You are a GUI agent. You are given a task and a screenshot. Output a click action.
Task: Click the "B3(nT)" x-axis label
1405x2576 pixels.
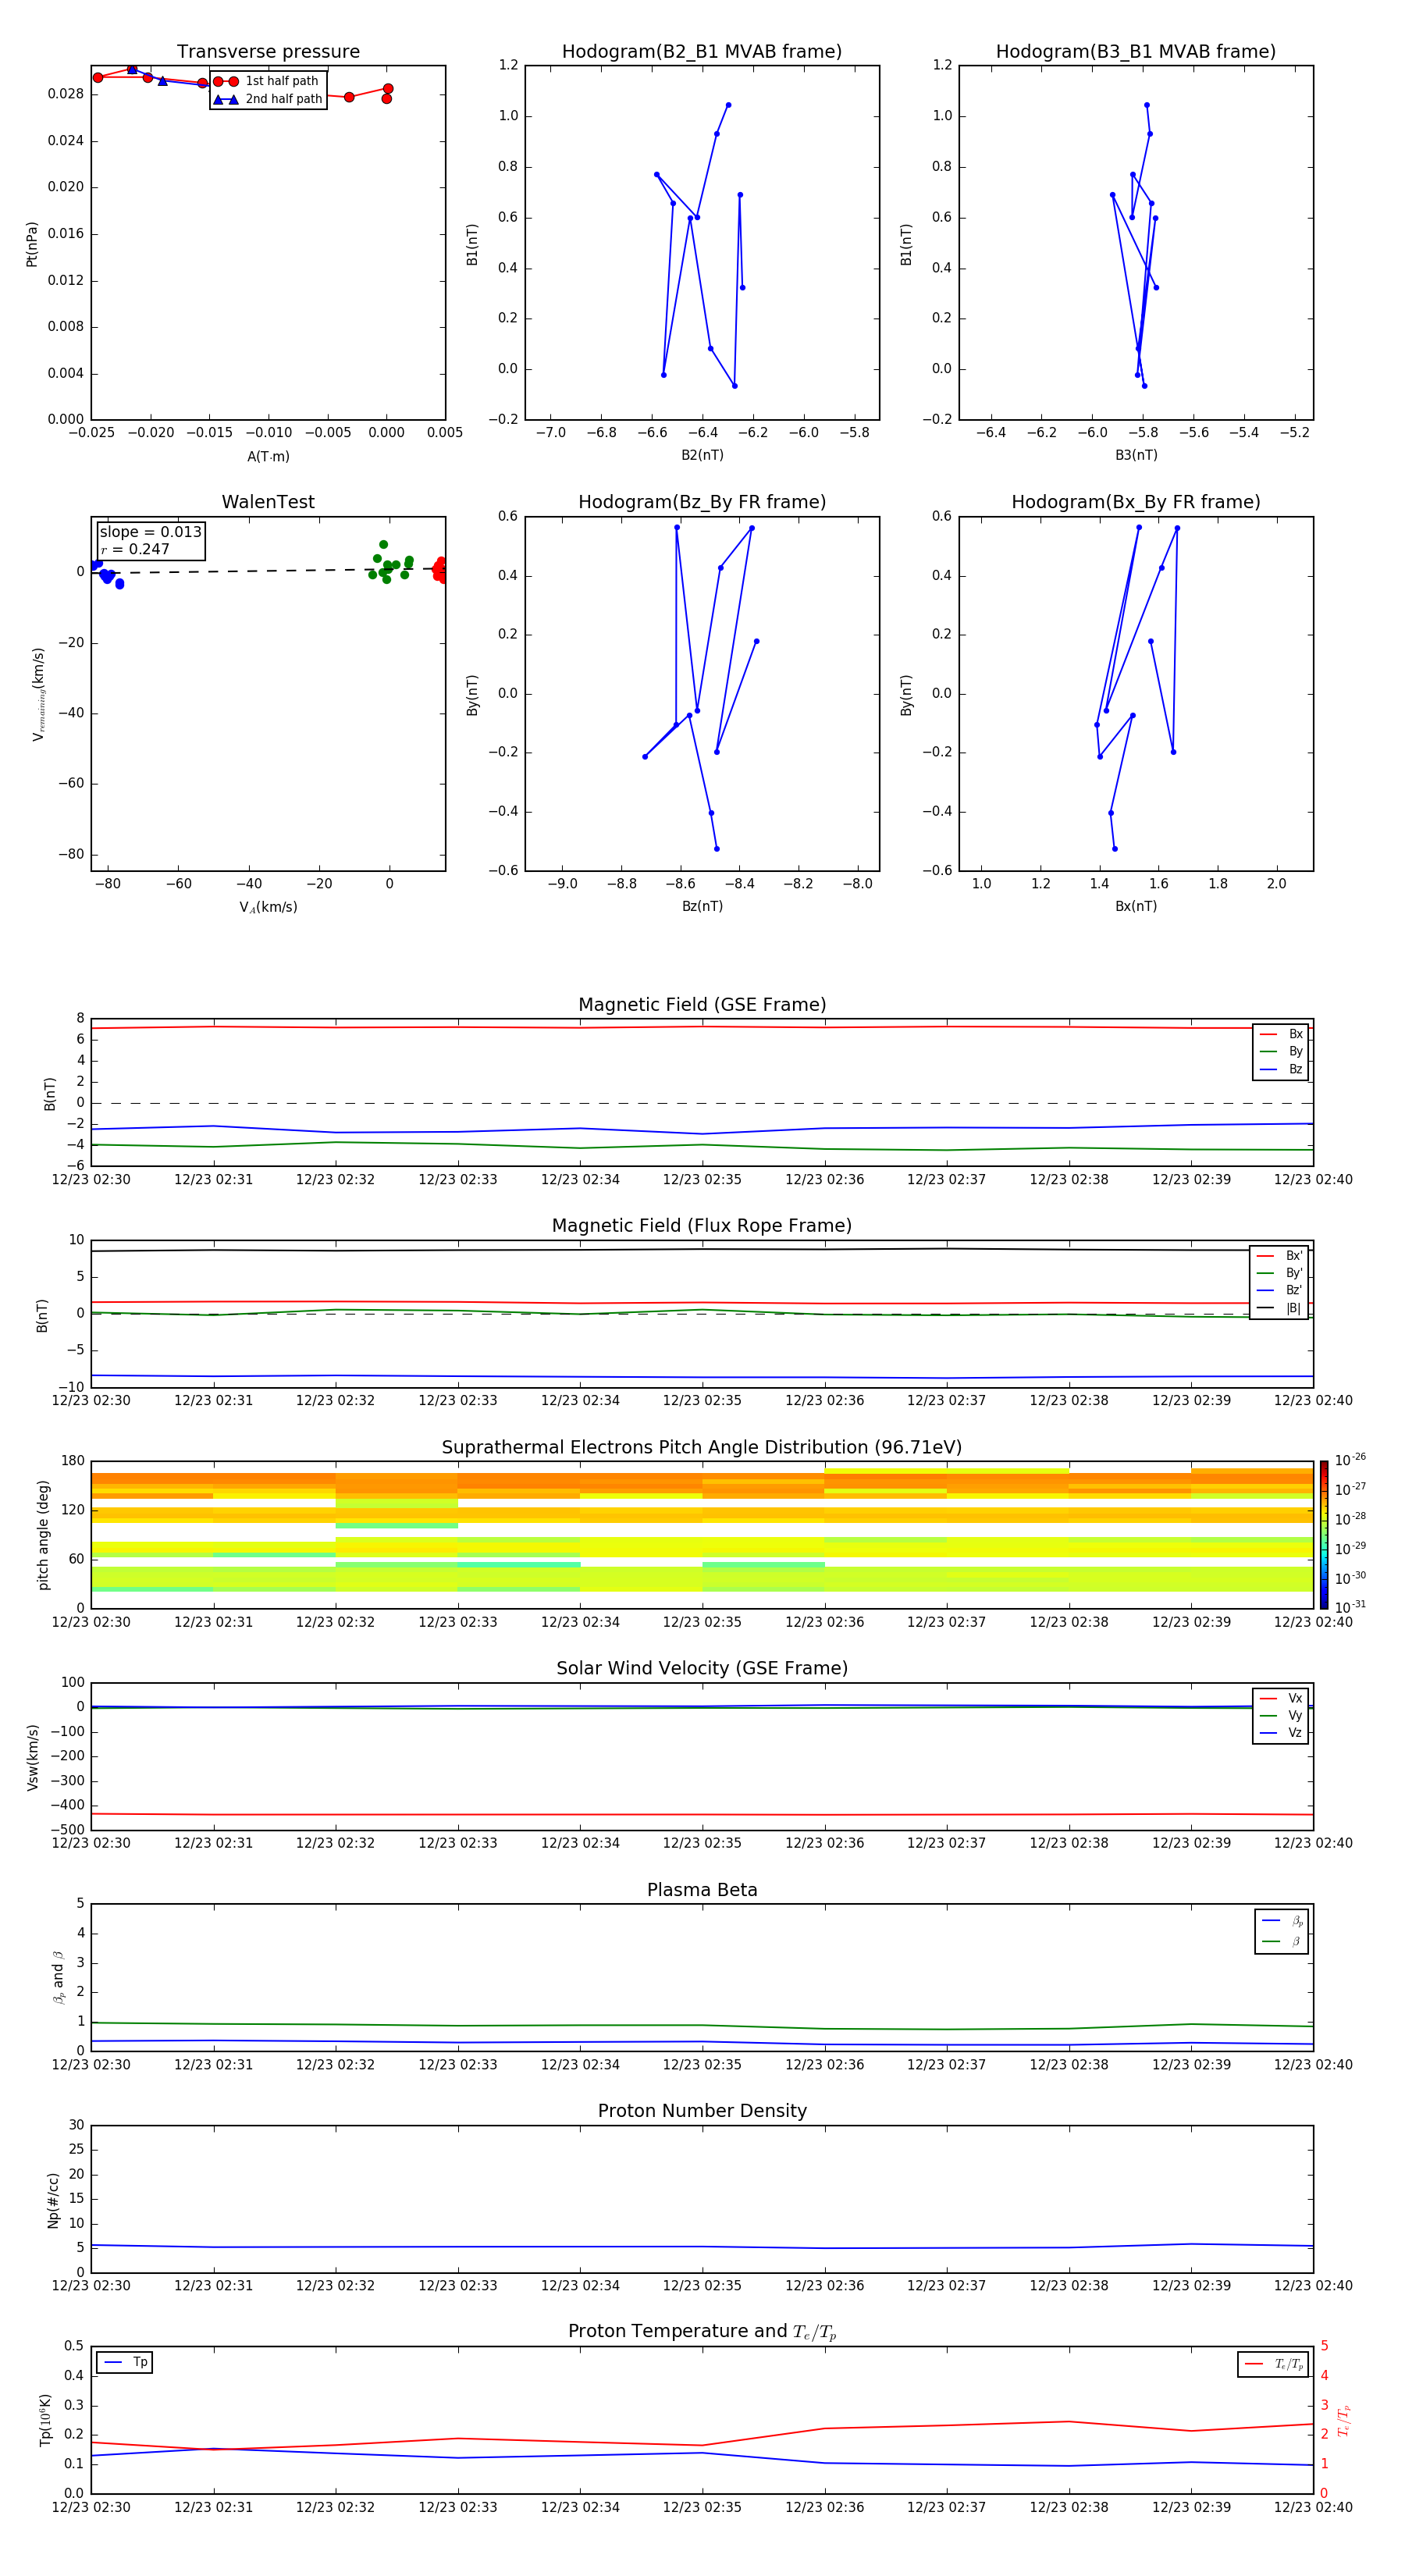[x=1136, y=455]
